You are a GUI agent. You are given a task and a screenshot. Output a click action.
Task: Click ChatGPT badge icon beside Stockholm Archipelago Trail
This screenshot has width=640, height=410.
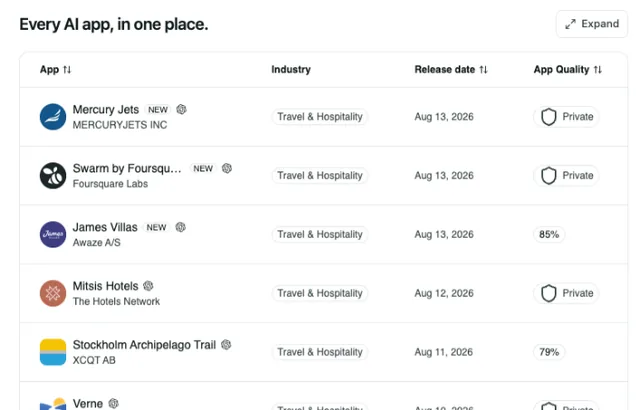click(226, 344)
